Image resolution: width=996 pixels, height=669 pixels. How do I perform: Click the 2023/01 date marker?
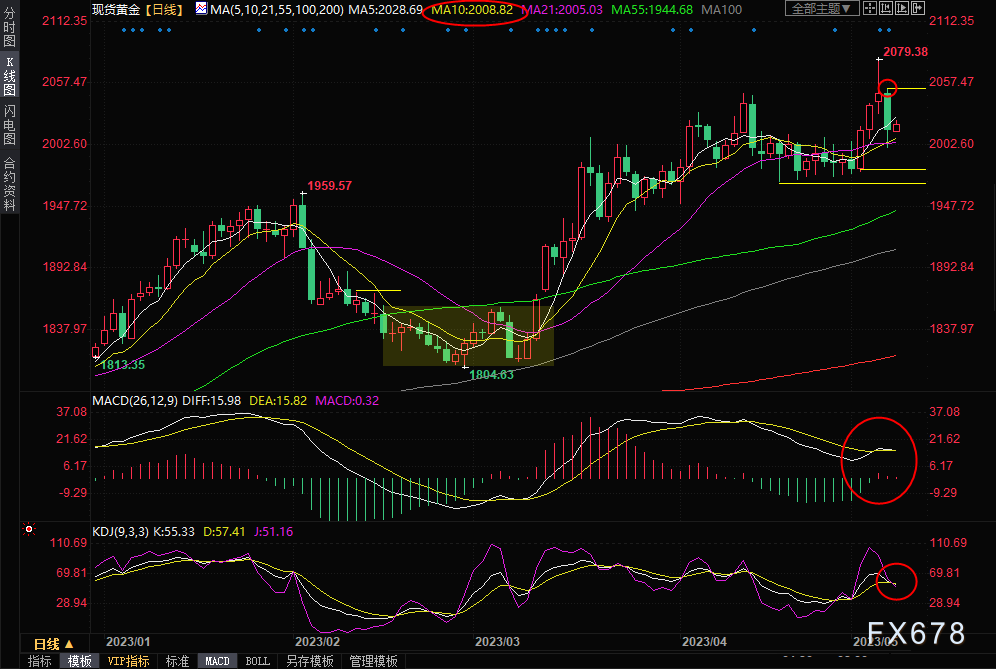coord(128,642)
